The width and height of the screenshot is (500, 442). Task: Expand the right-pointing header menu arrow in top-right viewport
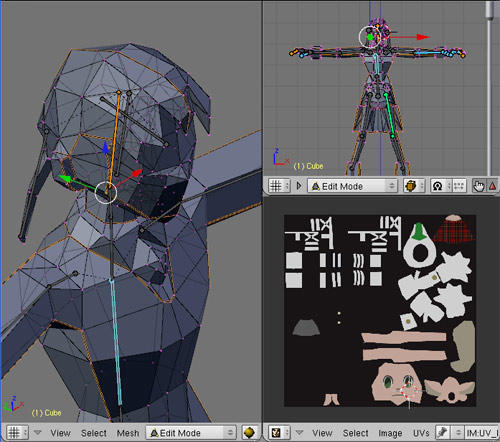click(299, 186)
